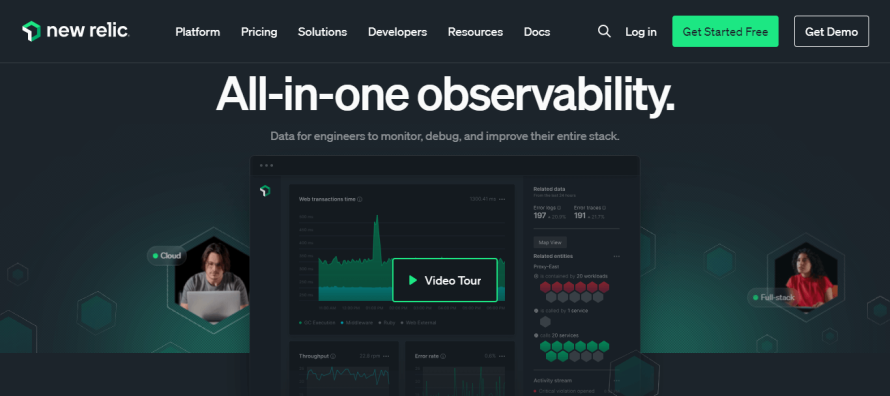Click Get Started Free button

pyautogui.click(x=725, y=31)
